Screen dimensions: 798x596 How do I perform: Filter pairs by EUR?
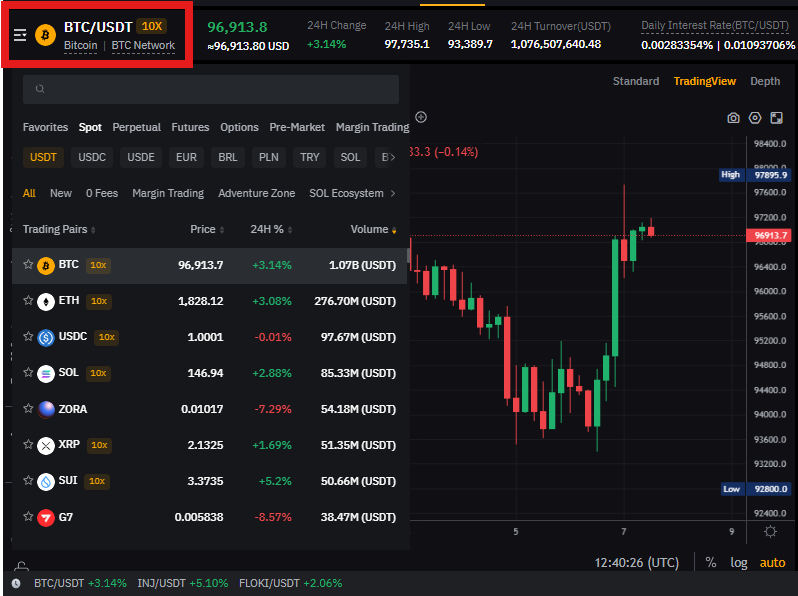[x=186, y=157]
